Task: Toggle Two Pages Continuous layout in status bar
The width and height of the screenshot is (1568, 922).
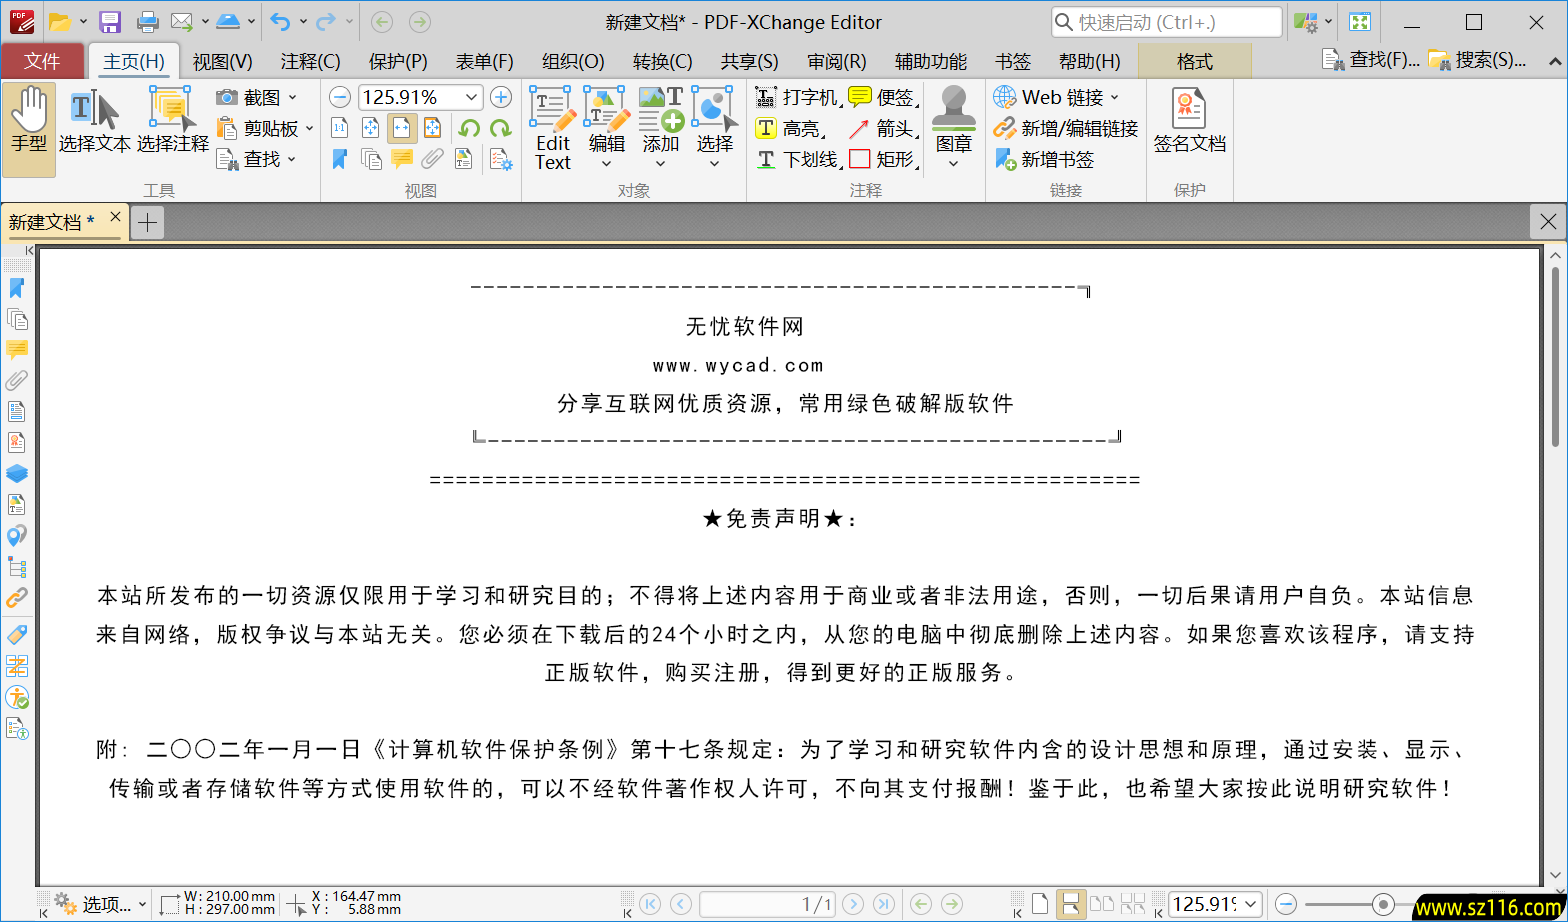Action: (1133, 904)
